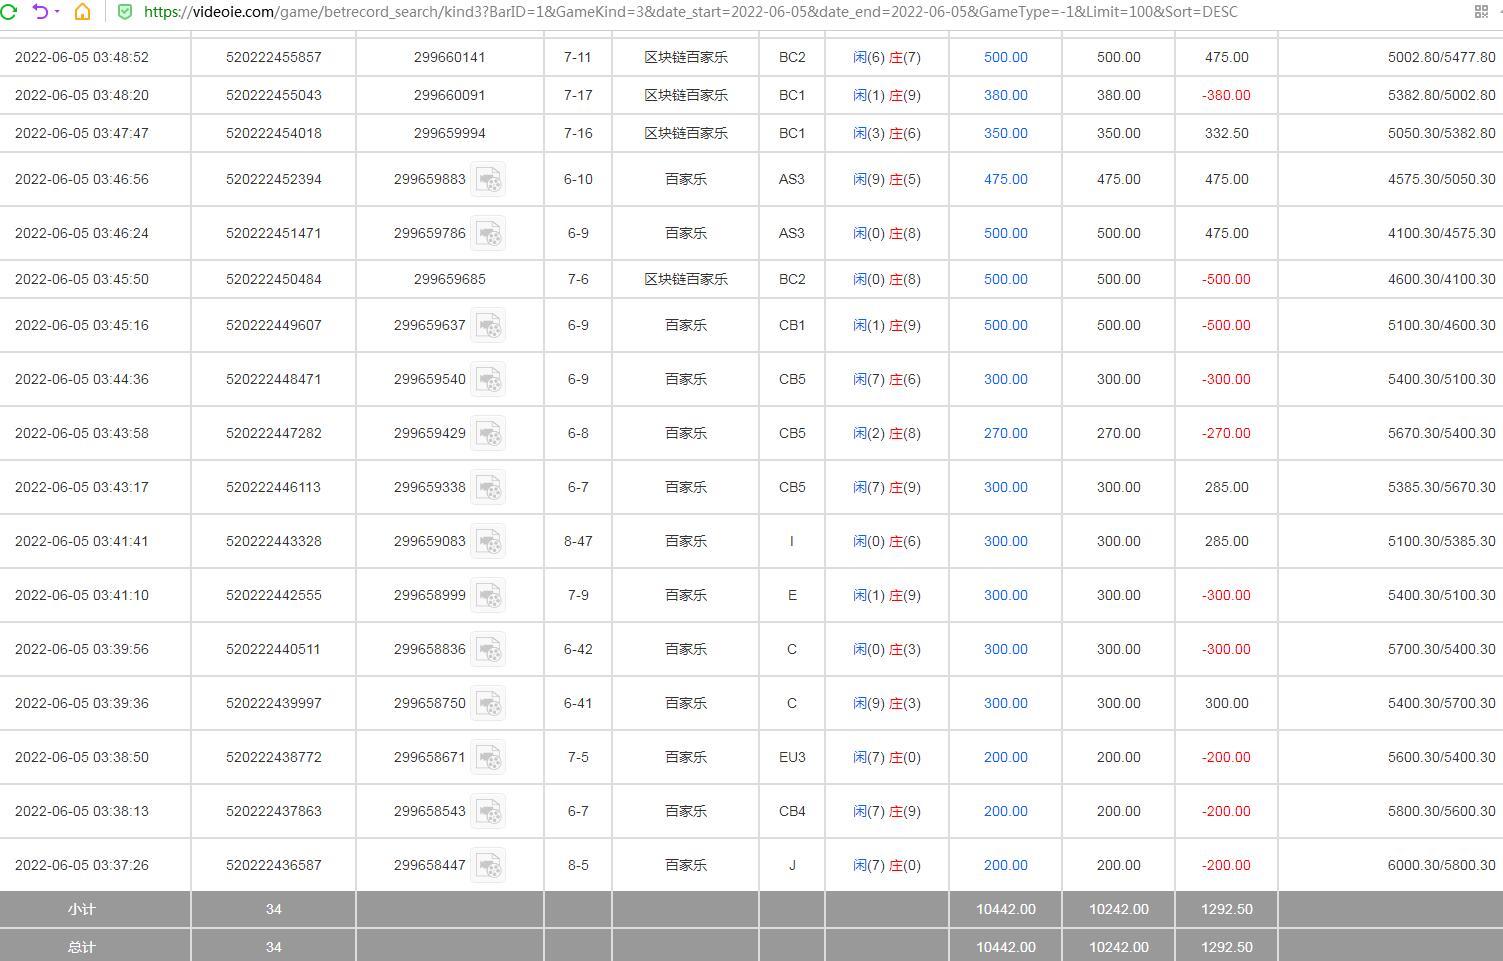Screen dimensions: 1503x961
Task: Open the blue 200.00 bet amount at 03:37:26
Action: [x=1005, y=865]
